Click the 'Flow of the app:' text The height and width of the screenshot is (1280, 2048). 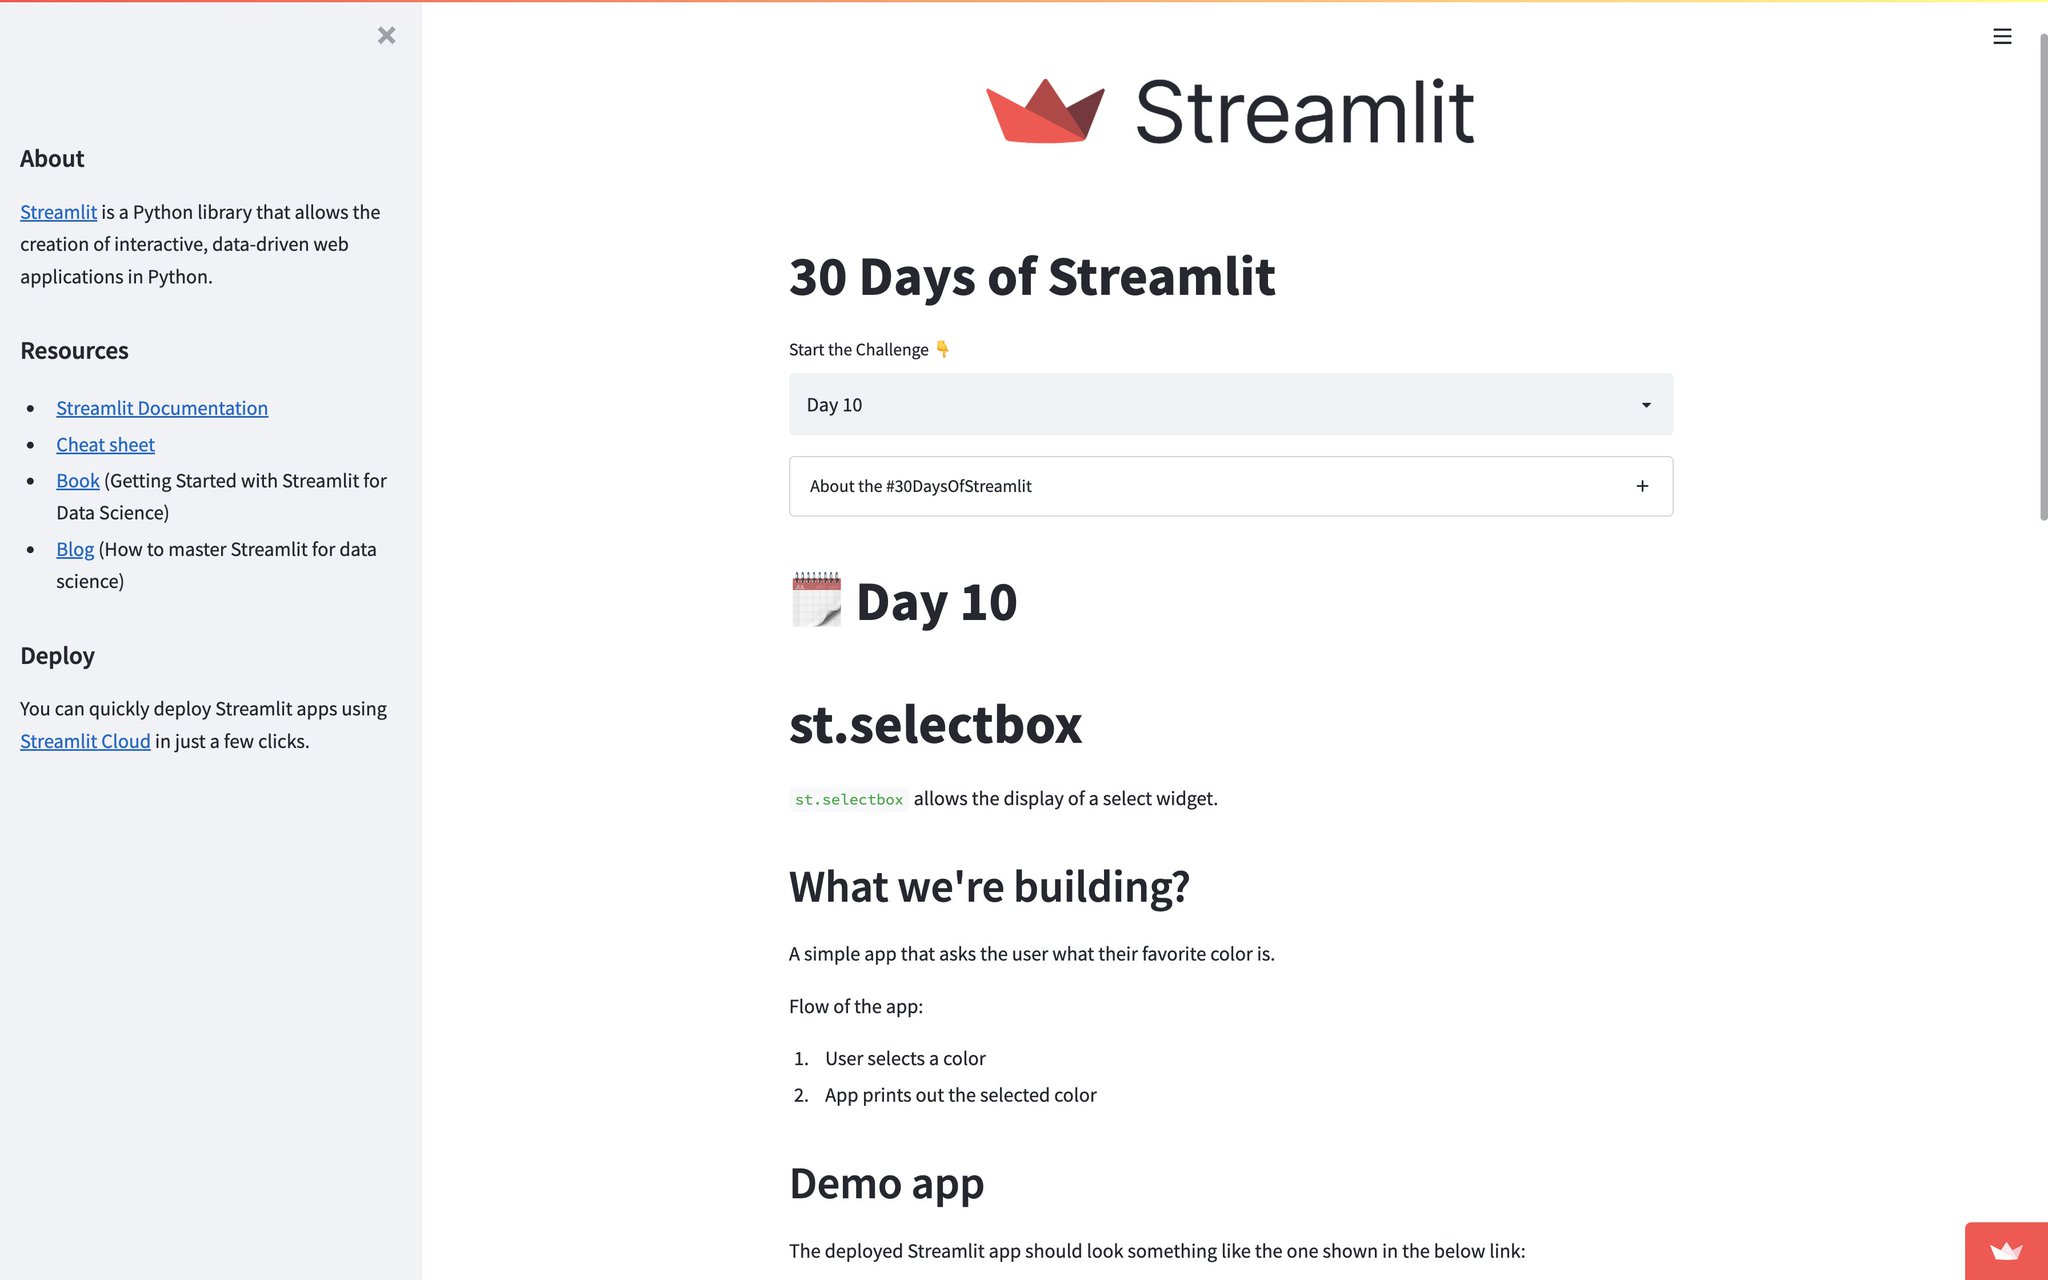[x=856, y=1006]
